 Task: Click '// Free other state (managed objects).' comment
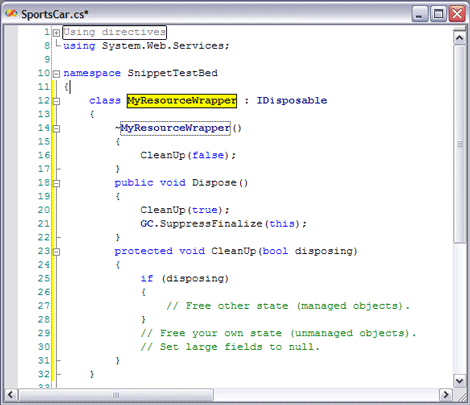[x=288, y=306]
